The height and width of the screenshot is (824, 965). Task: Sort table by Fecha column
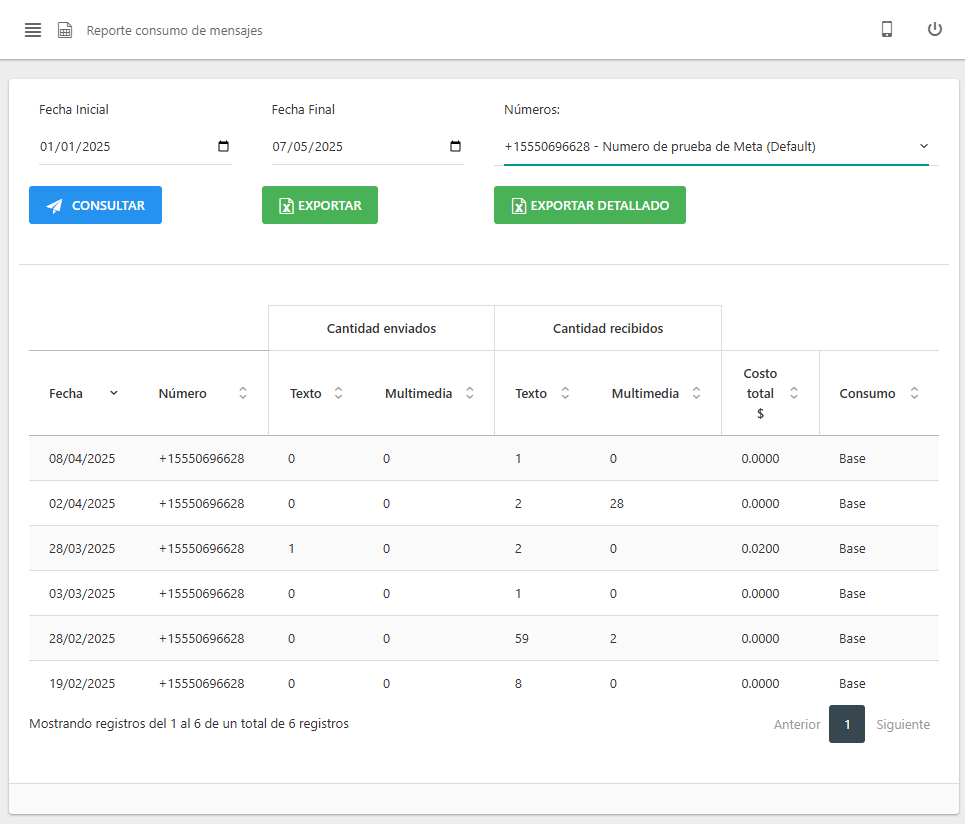click(83, 393)
